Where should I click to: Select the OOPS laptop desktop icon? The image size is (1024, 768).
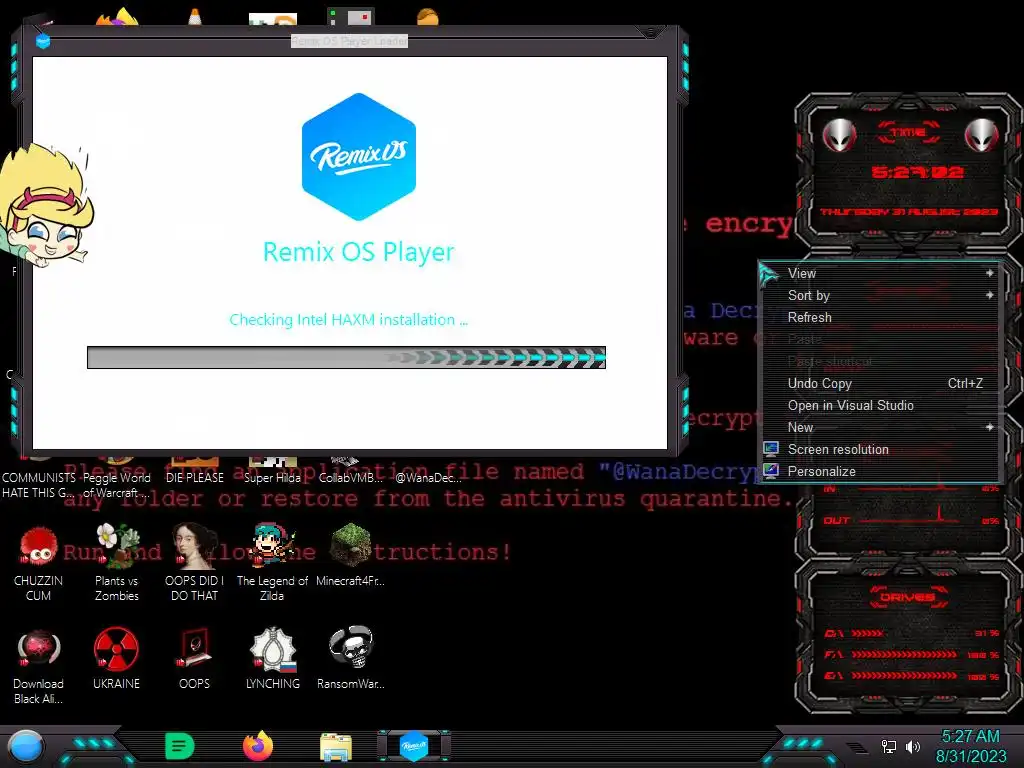coord(195,660)
